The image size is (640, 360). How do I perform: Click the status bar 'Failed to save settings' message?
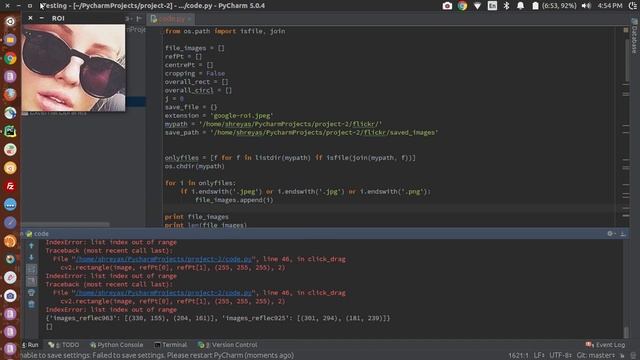point(157,356)
